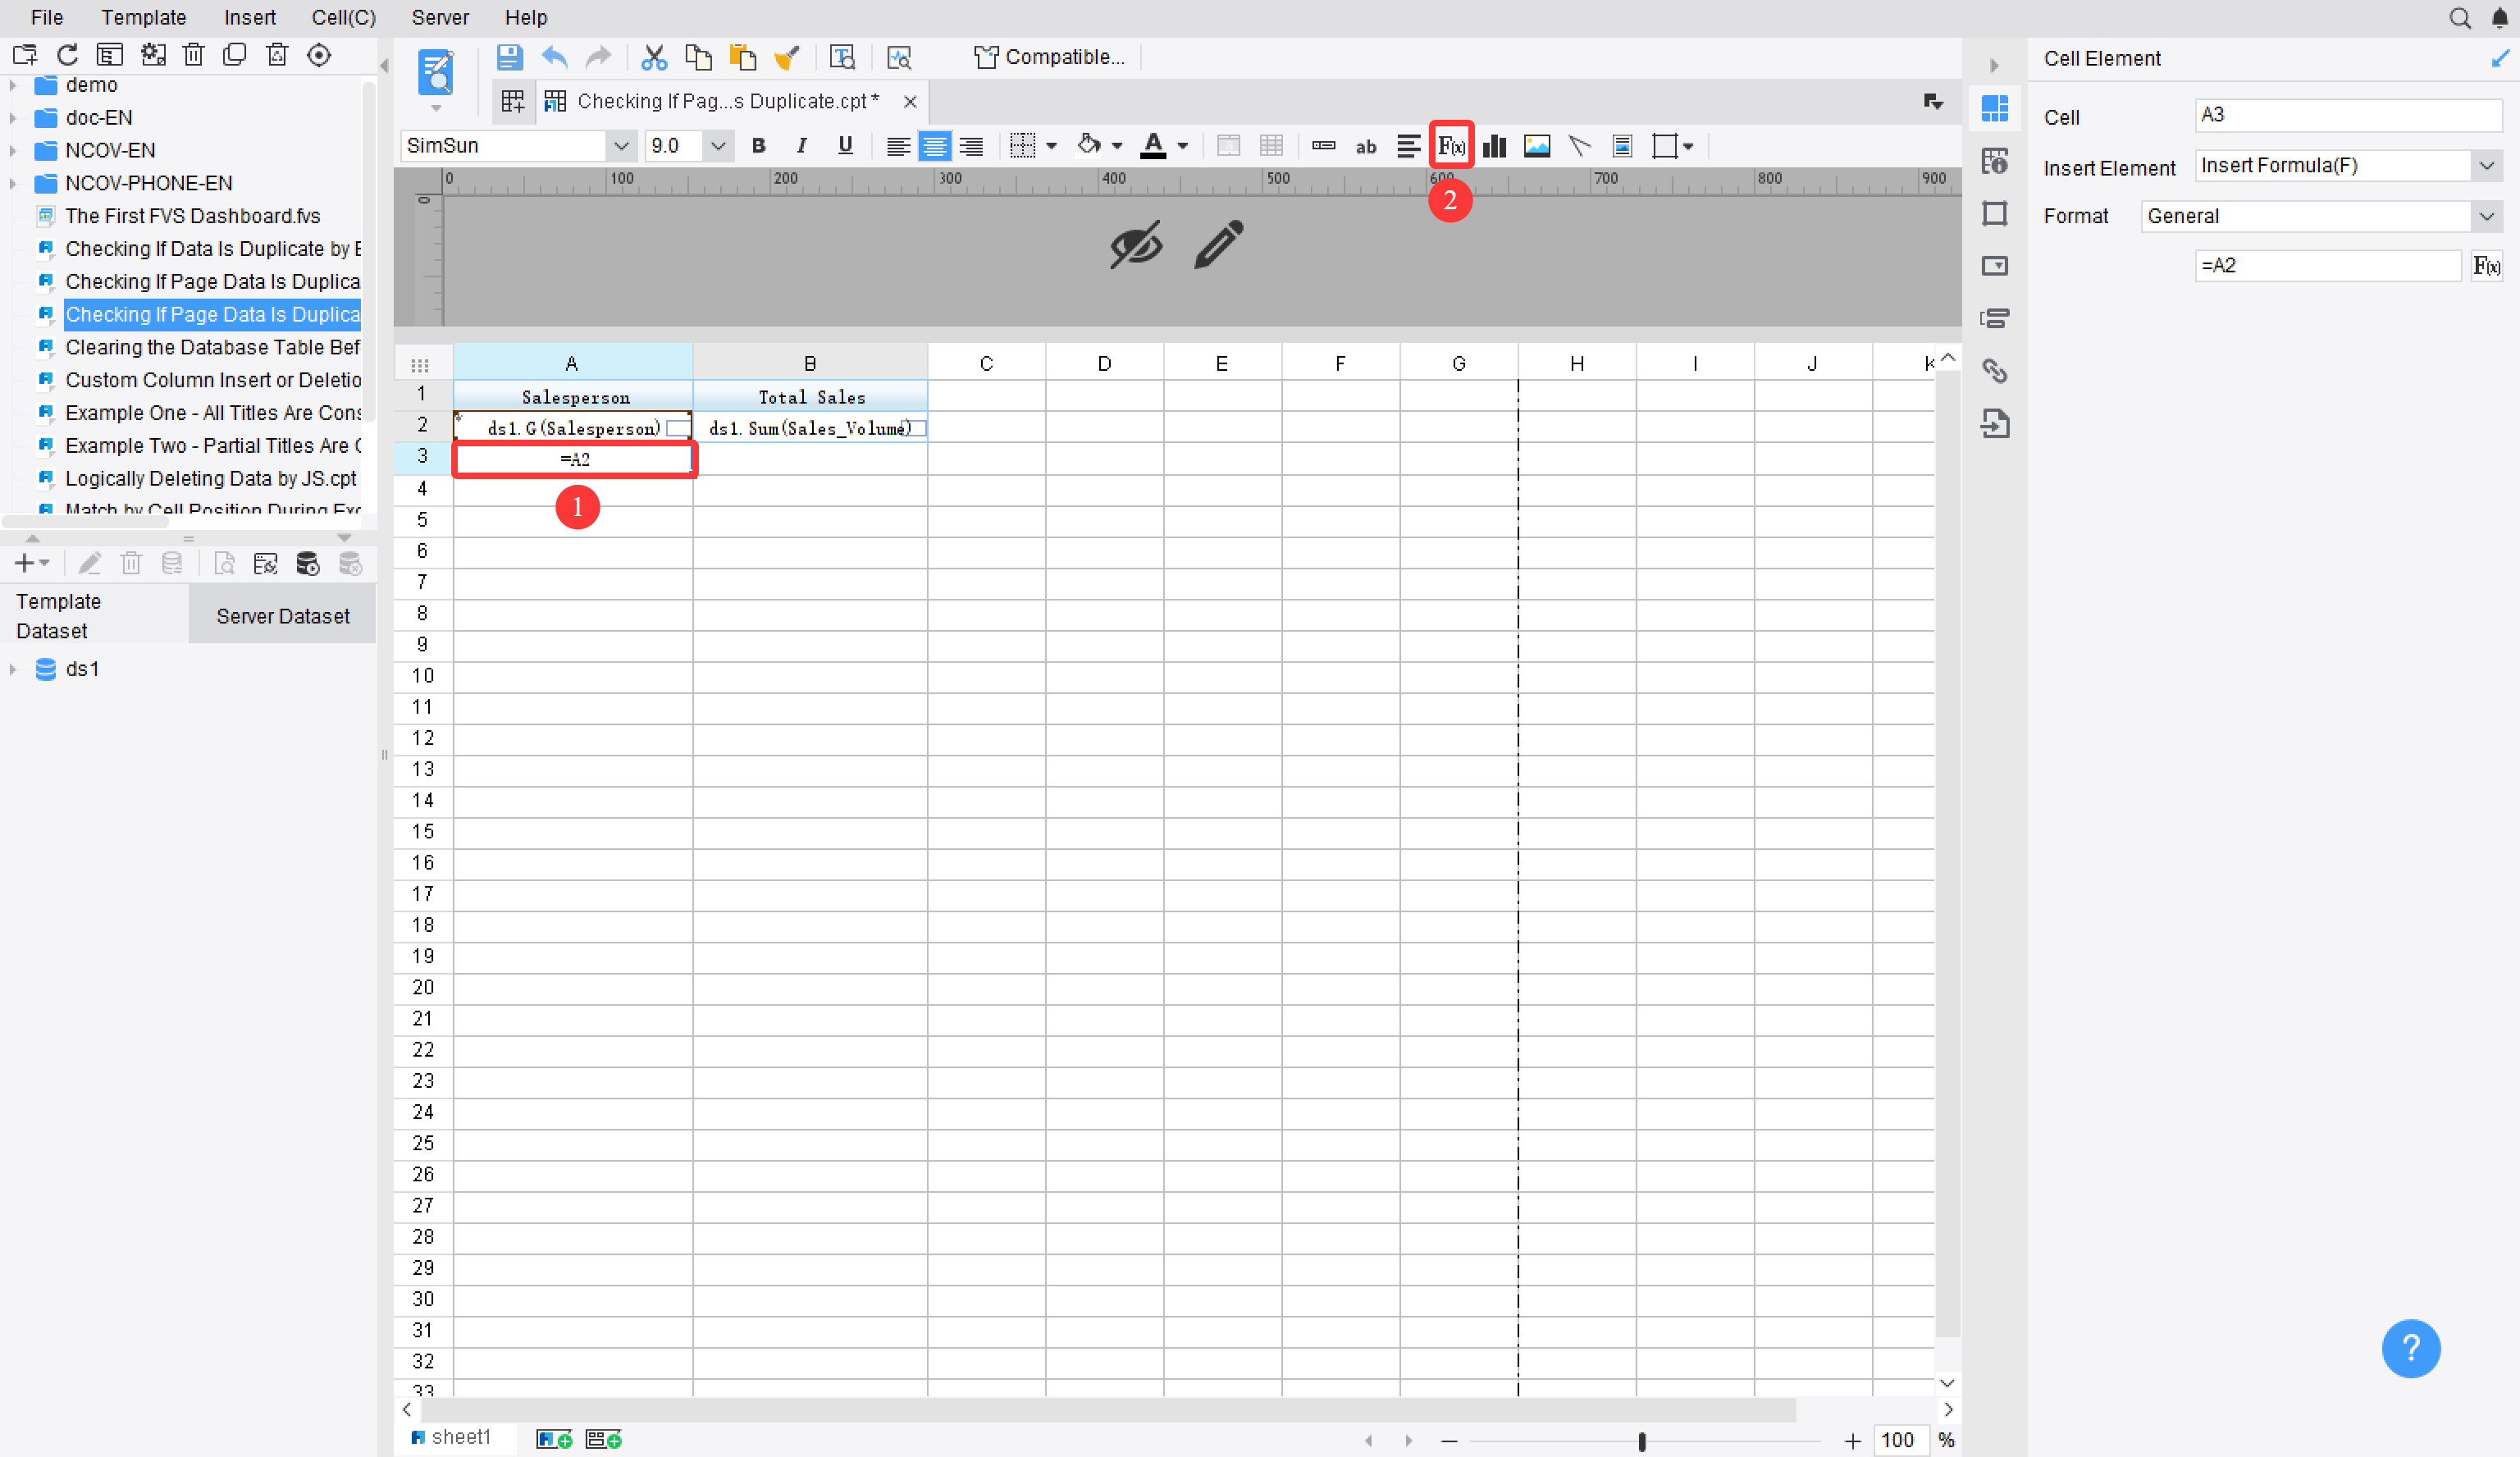Open the Insert Chart tool
2520x1457 pixels.
point(1494,145)
